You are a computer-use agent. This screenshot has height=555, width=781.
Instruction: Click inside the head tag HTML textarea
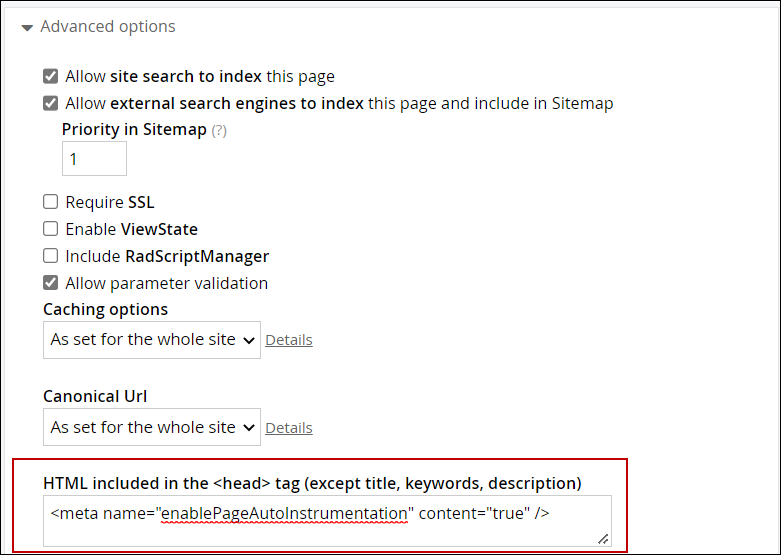pos(327,521)
